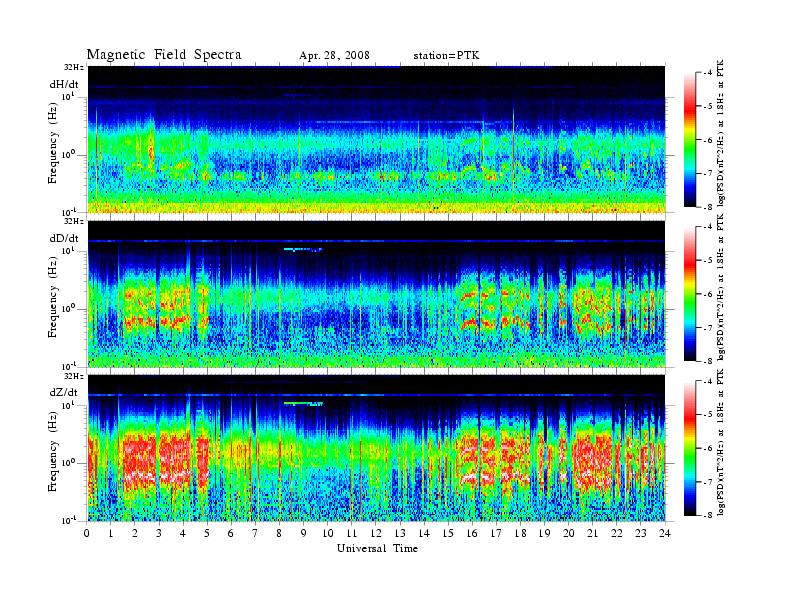Click the color scale bar beside dH/dt

click(x=690, y=139)
